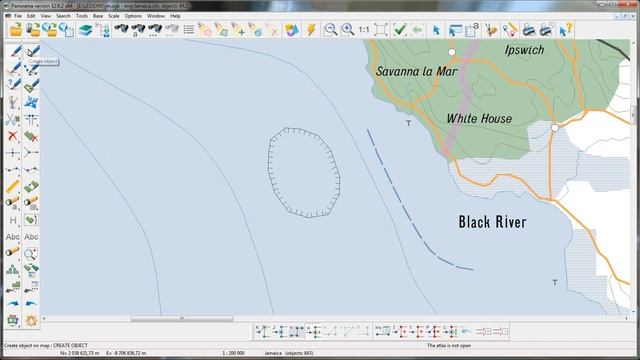Open the Help menu

(x=175, y=16)
